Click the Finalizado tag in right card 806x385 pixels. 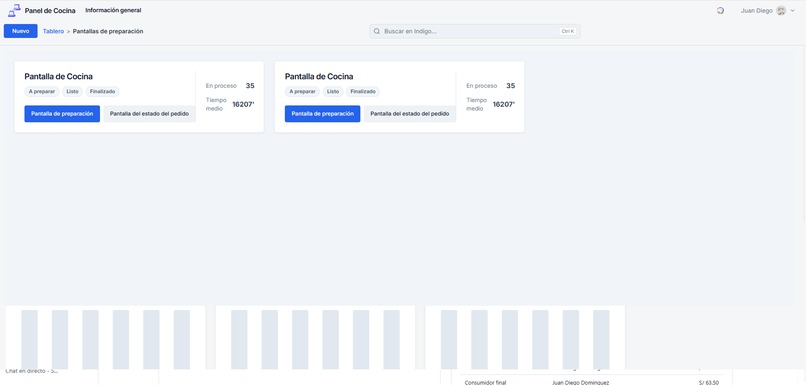tap(363, 91)
